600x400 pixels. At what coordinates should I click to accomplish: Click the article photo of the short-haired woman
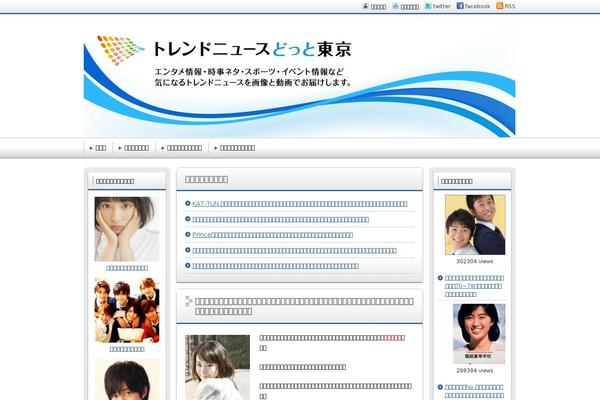[217, 367]
